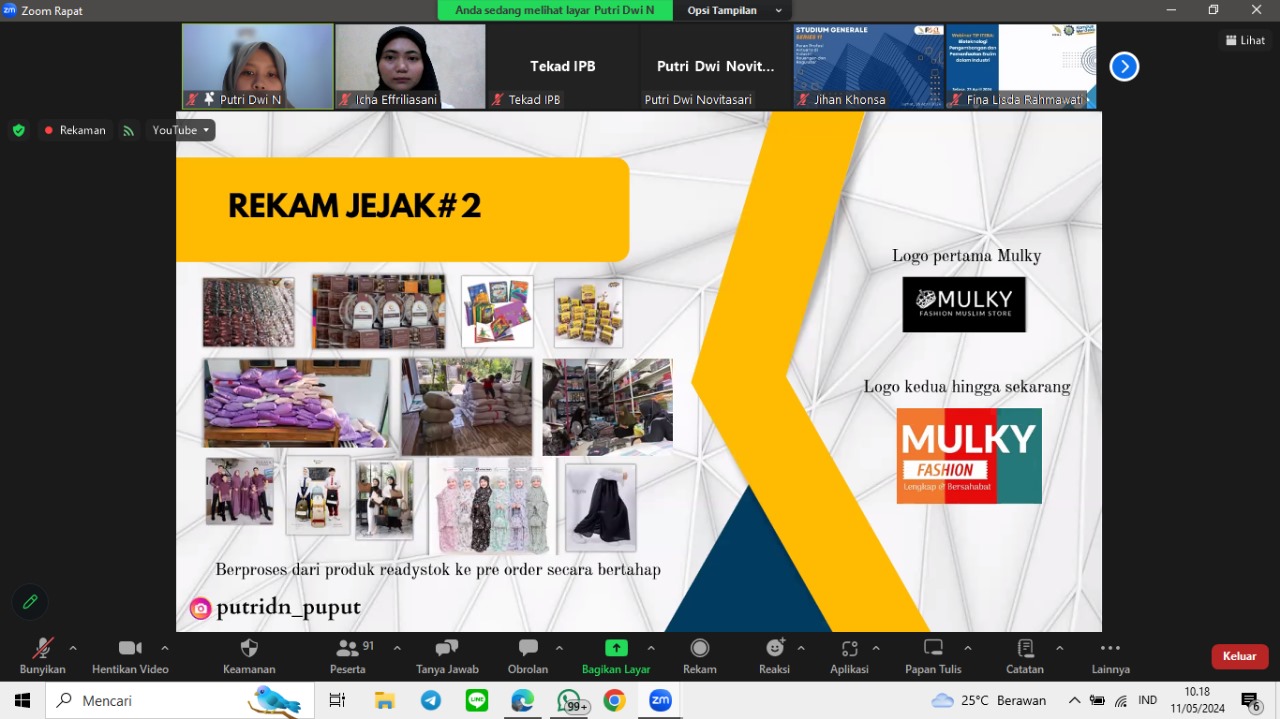Click the green encryption shield icon
Viewport: 1280px width, 719px height.
18,130
